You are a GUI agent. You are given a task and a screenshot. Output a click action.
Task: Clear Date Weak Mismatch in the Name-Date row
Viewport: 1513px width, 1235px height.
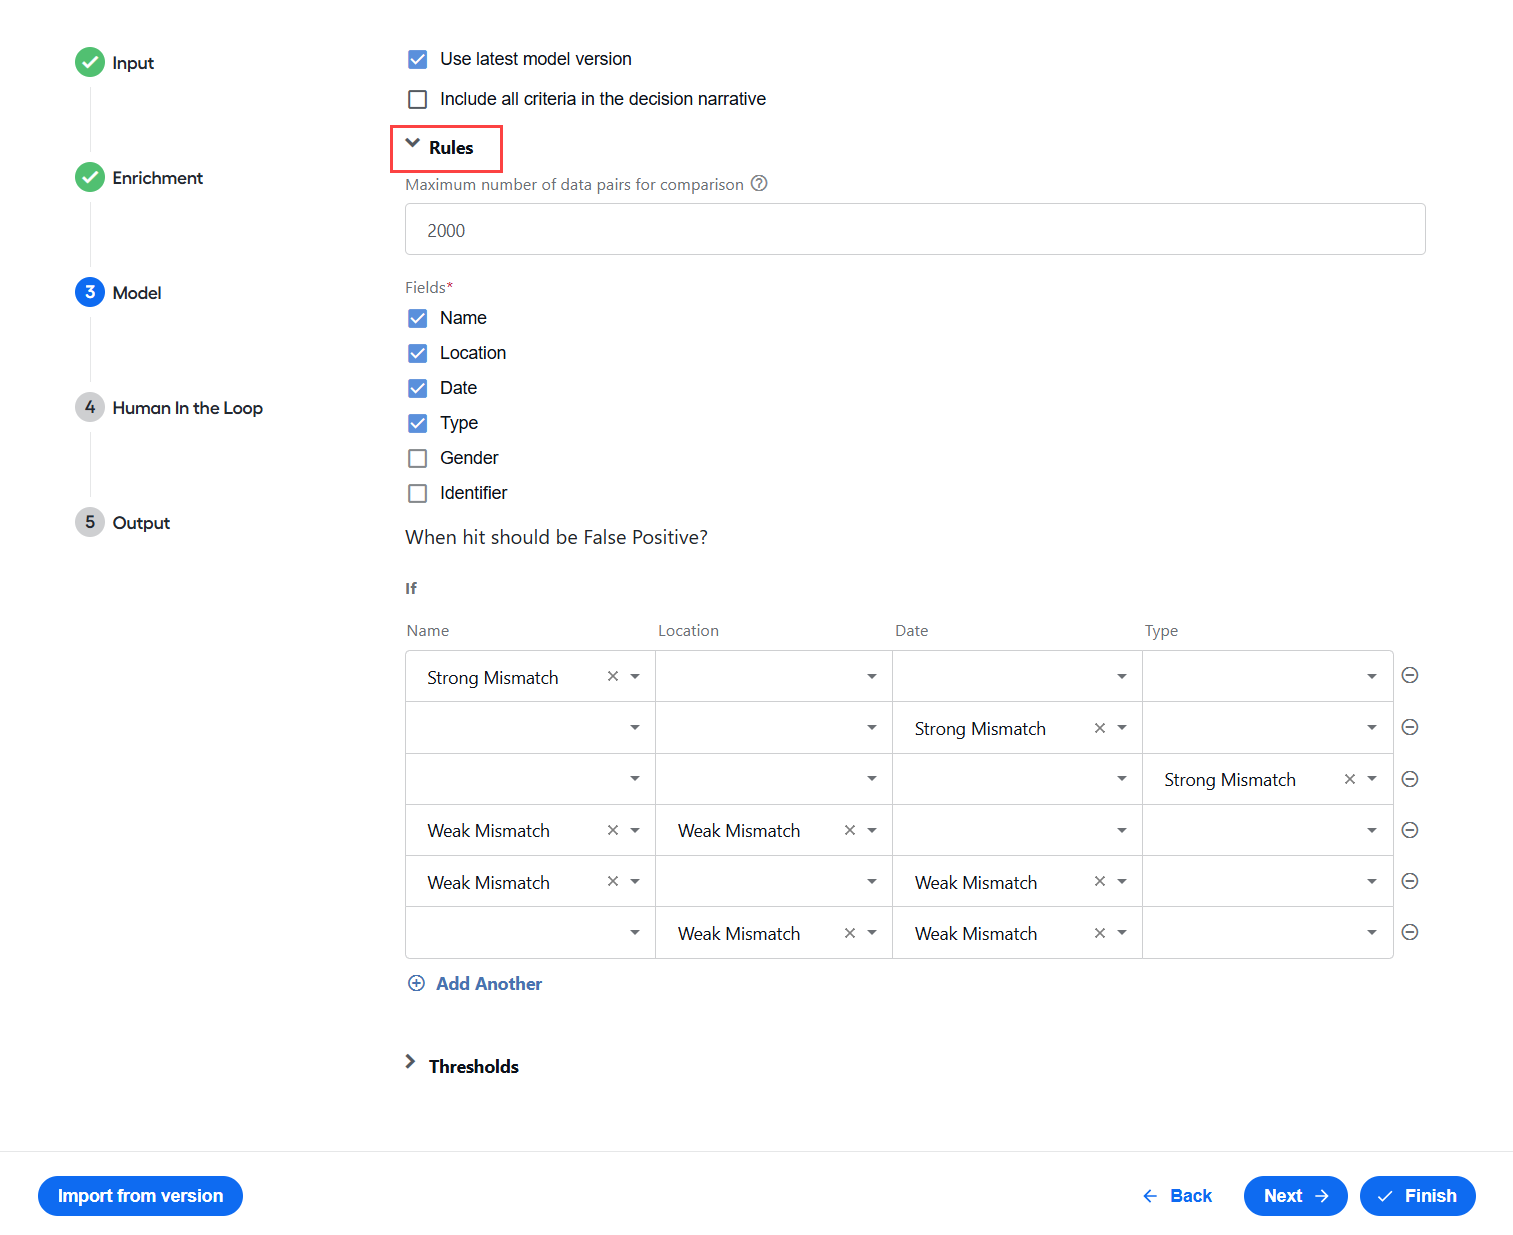[1100, 881]
